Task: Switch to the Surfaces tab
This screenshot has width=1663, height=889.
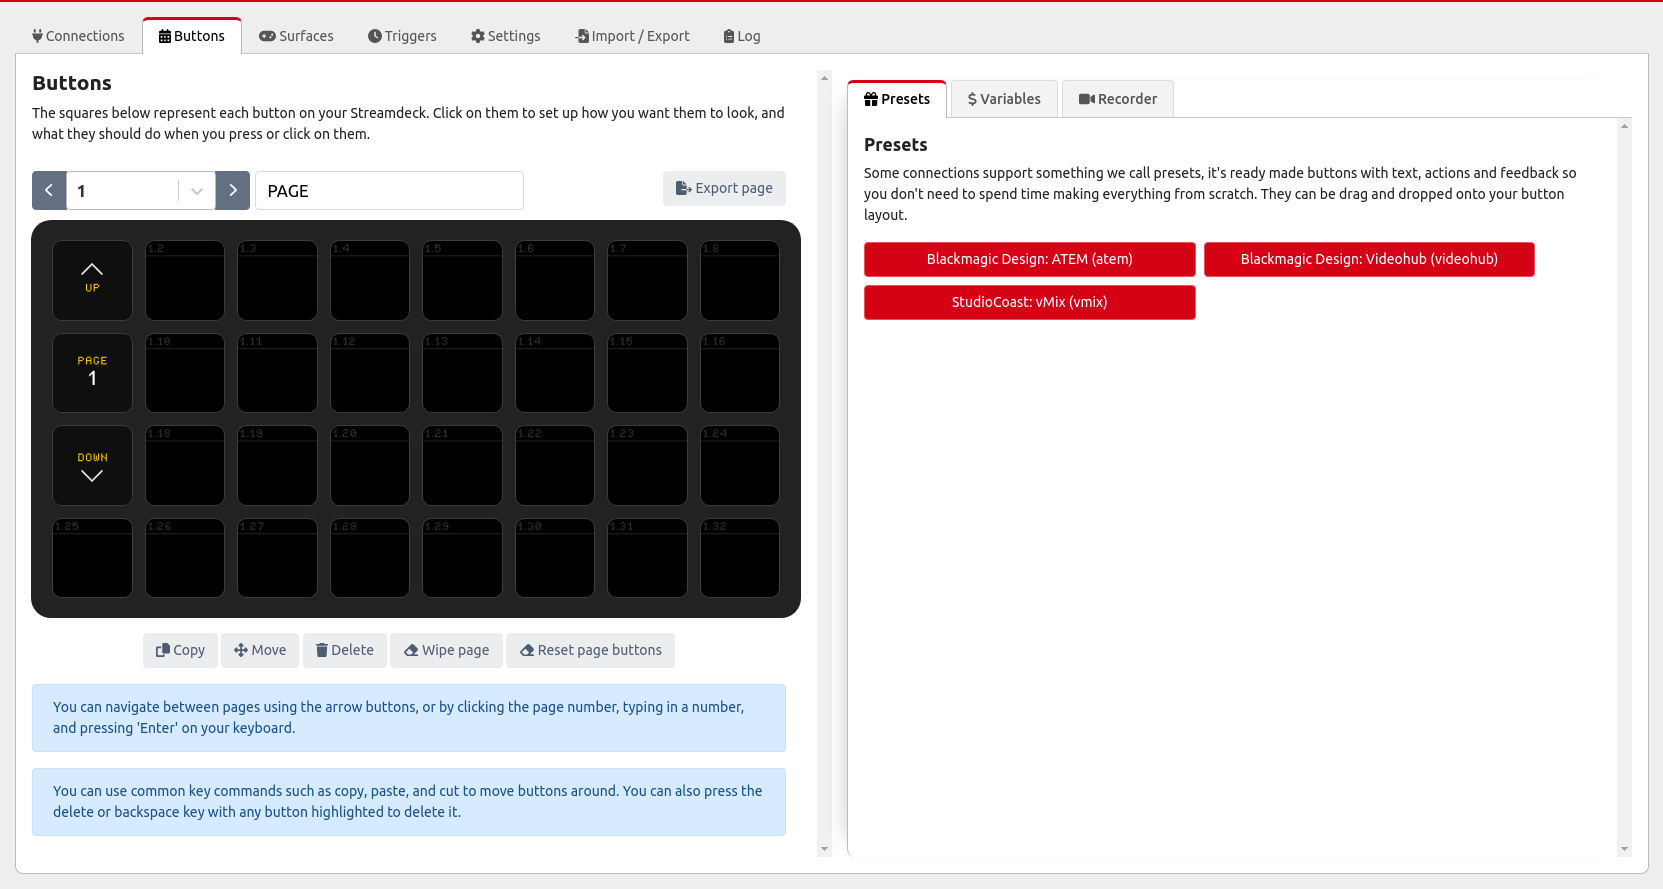Action: tap(296, 36)
